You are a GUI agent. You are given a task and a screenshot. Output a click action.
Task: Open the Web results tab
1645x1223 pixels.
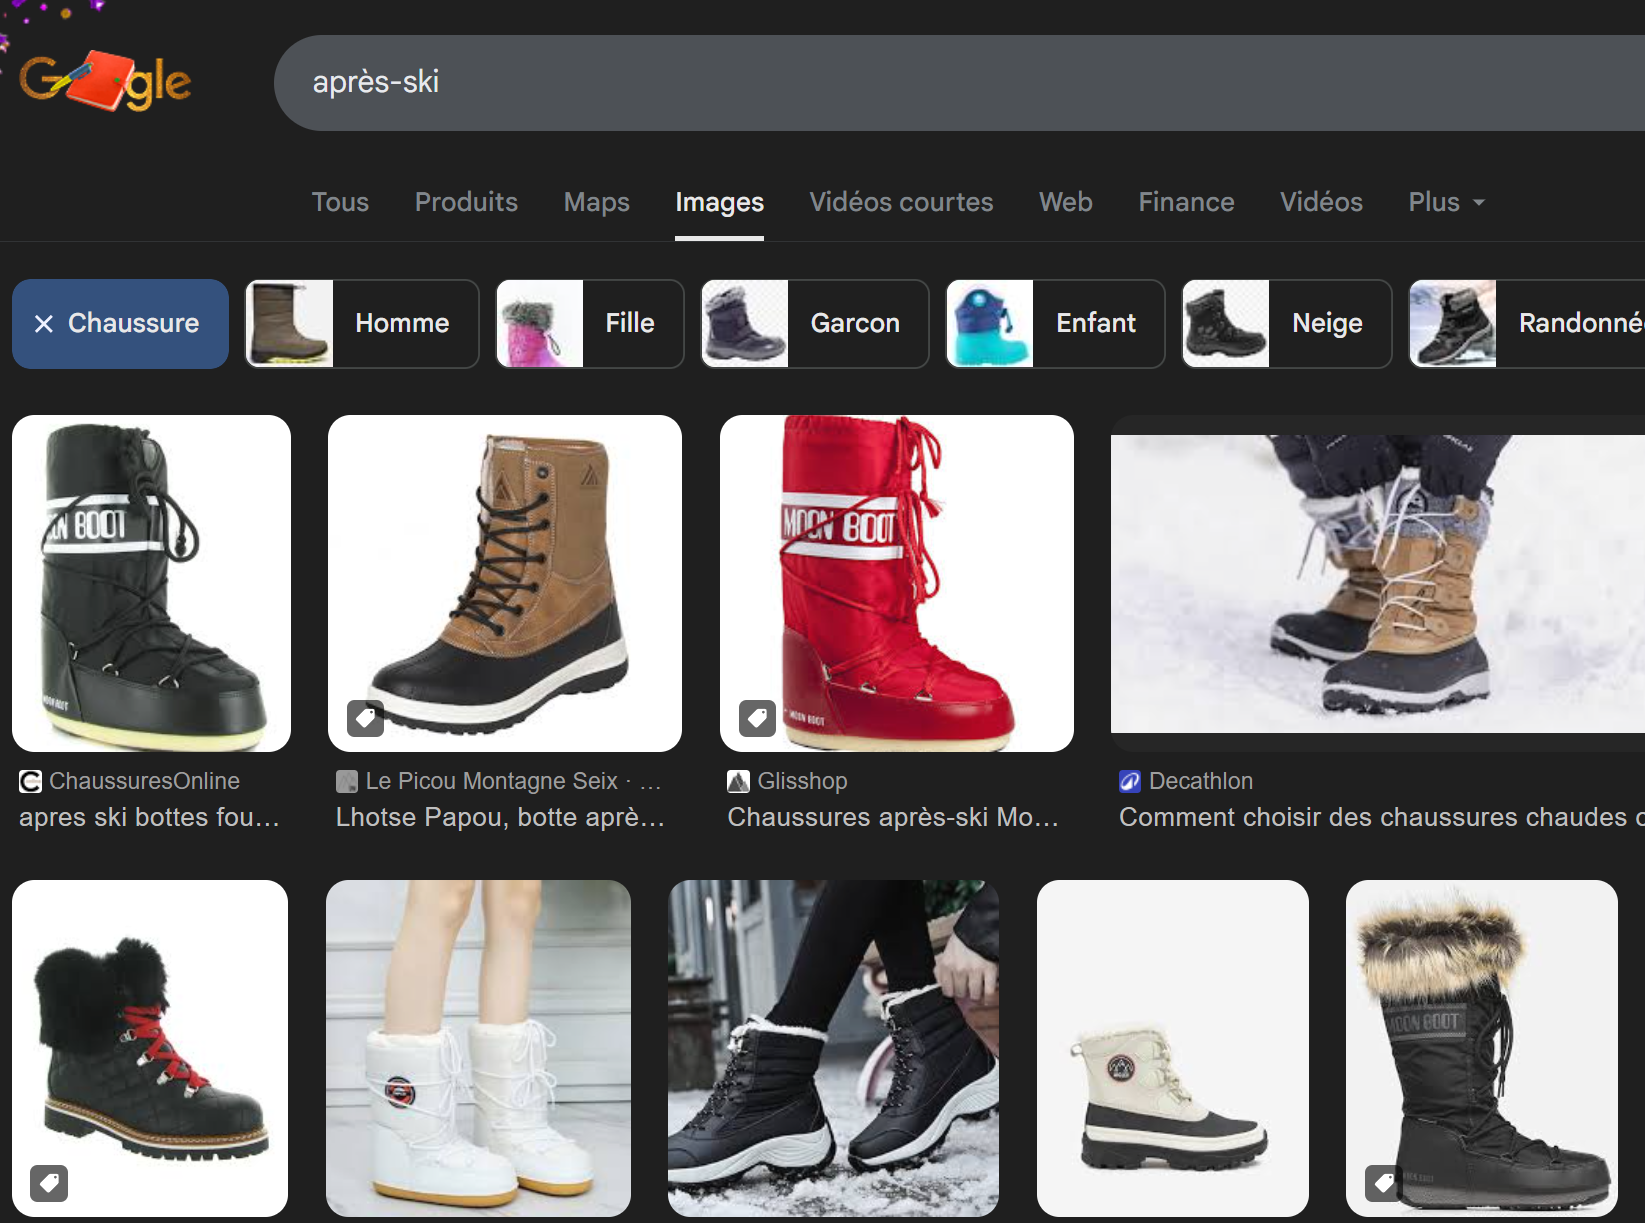pos(1066,202)
